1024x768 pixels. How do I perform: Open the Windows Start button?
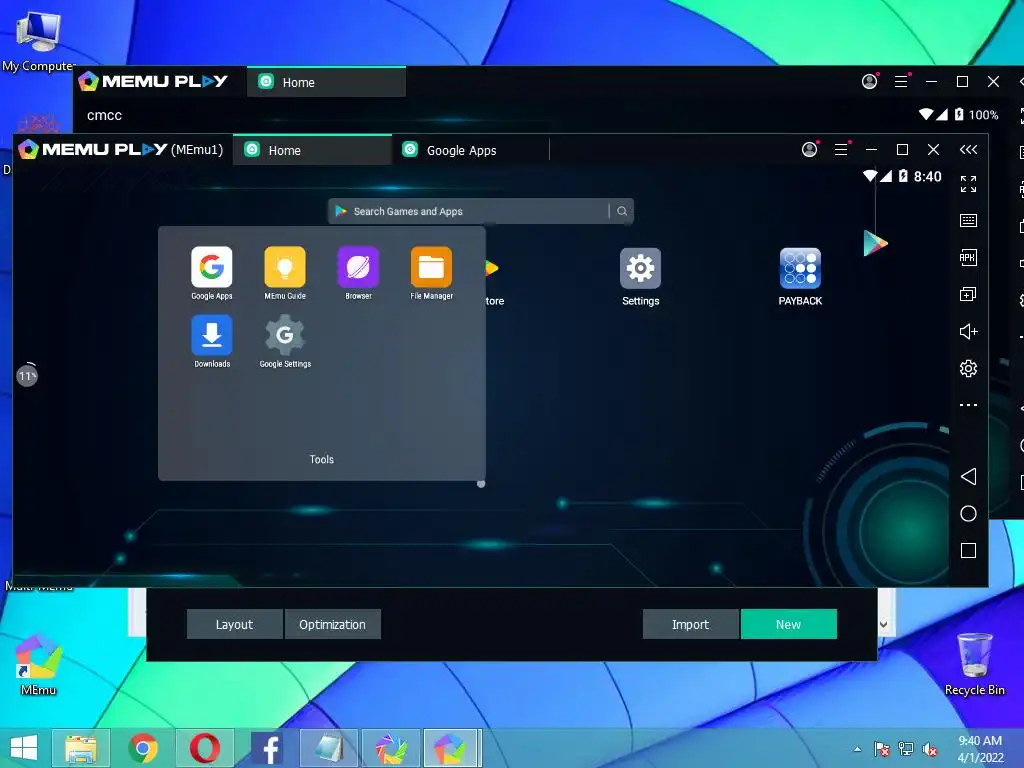(x=24, y=748)
